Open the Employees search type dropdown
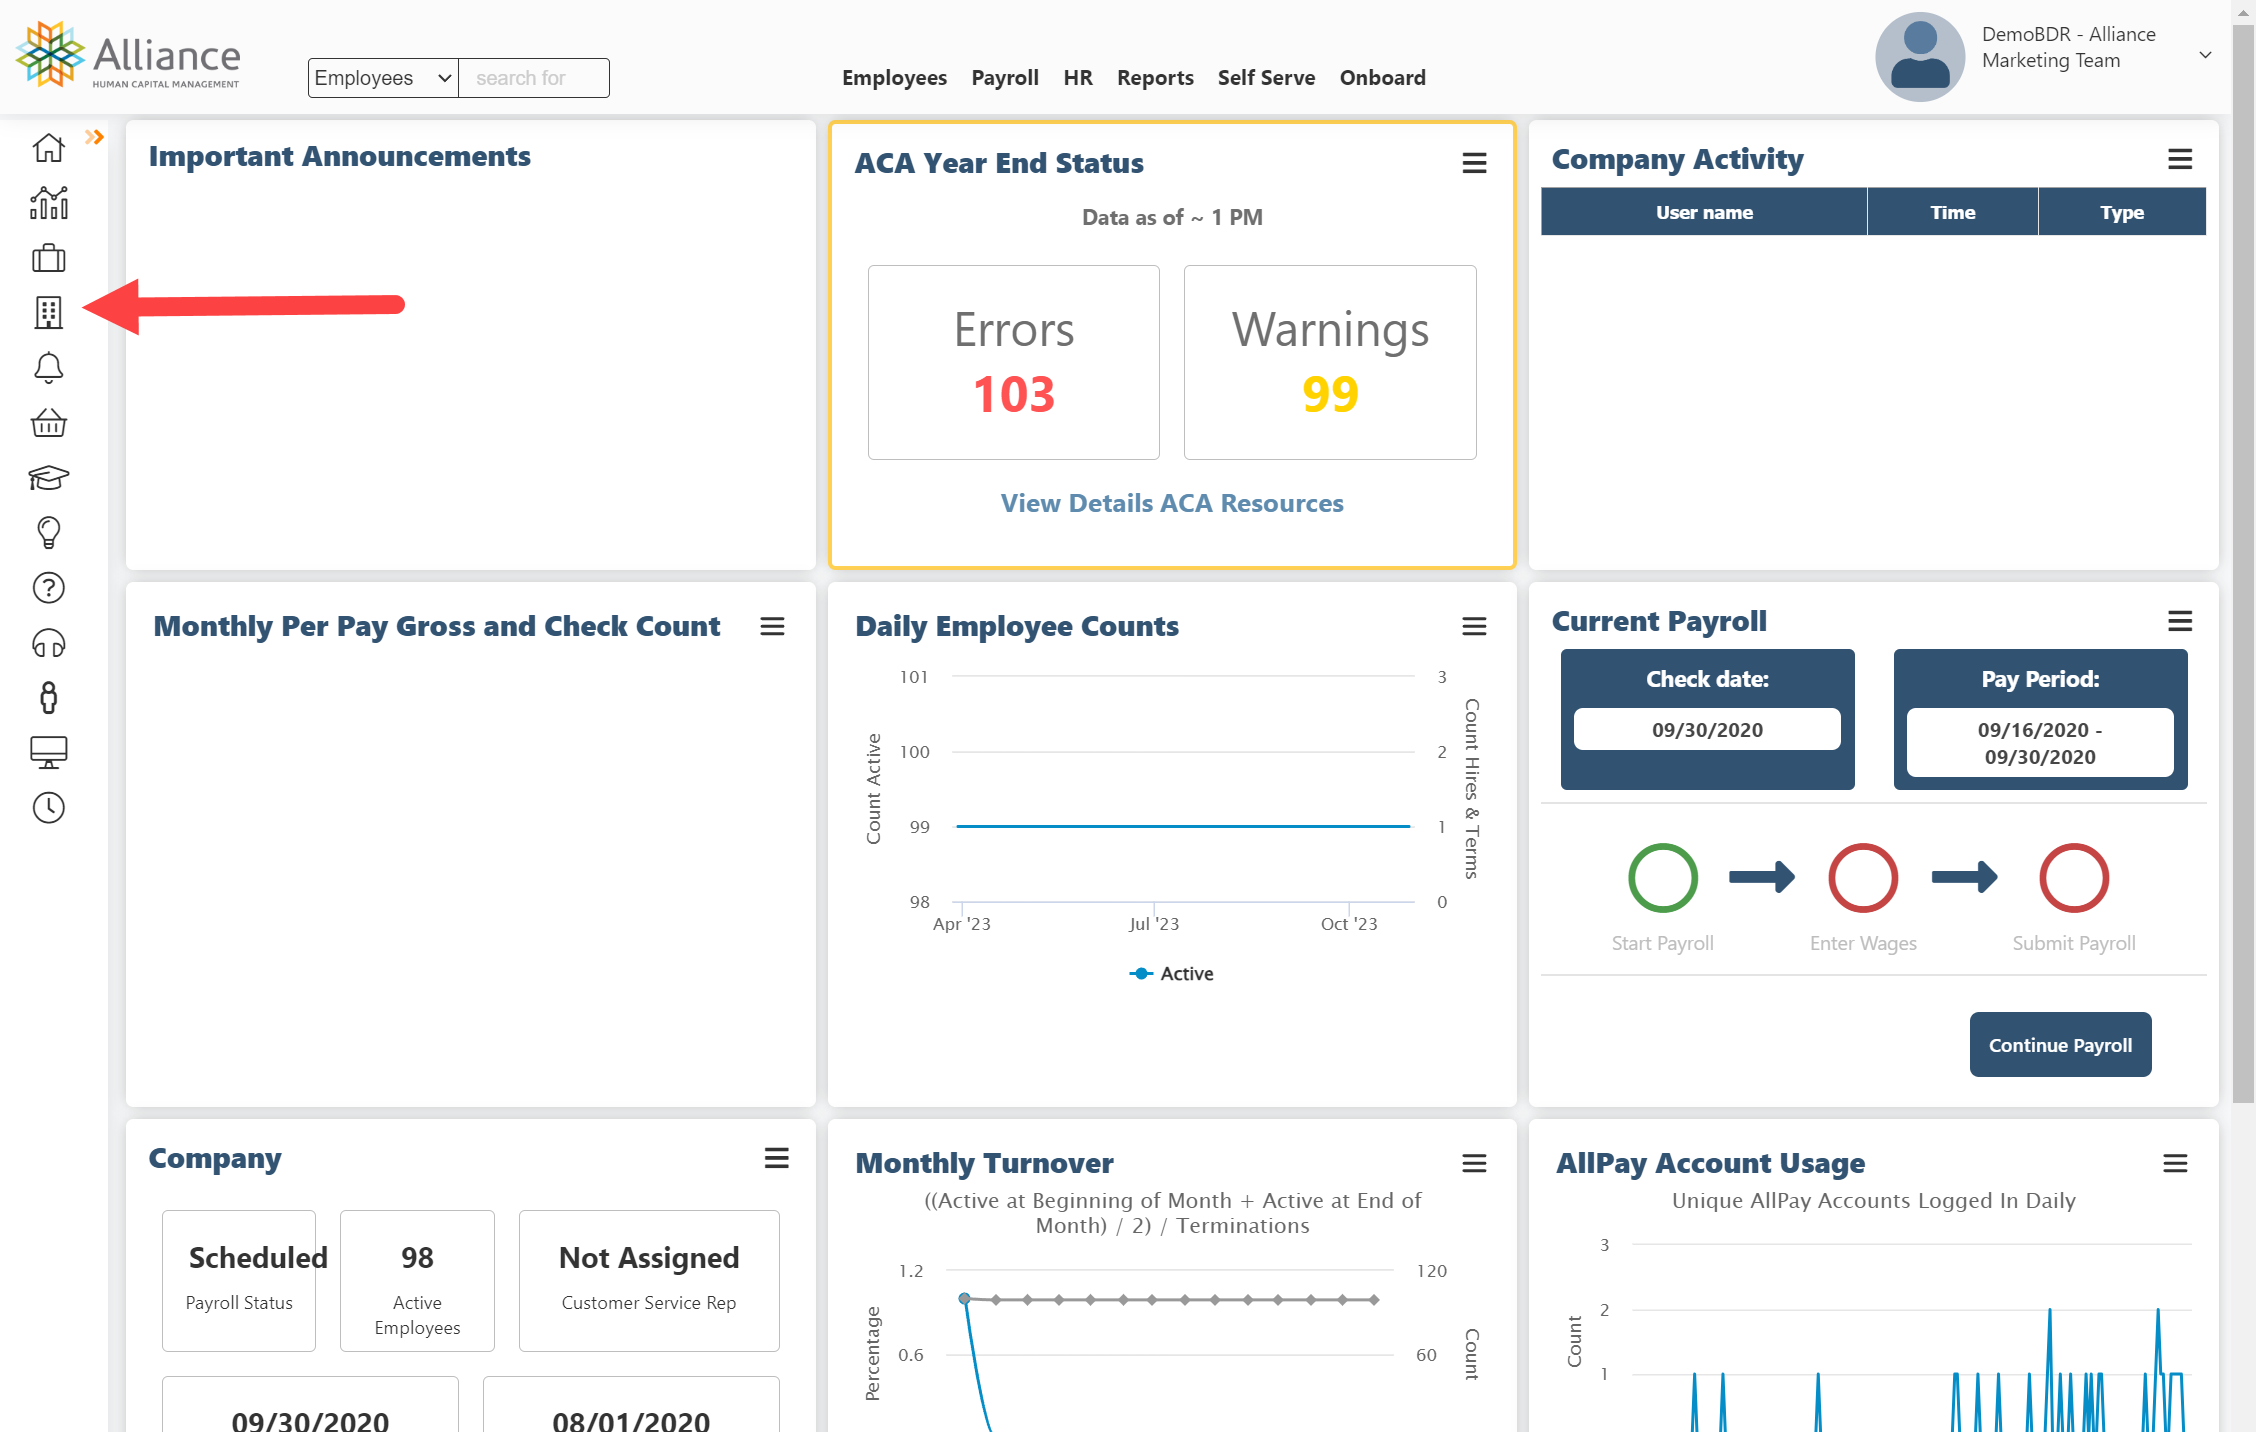 (383, 78)
